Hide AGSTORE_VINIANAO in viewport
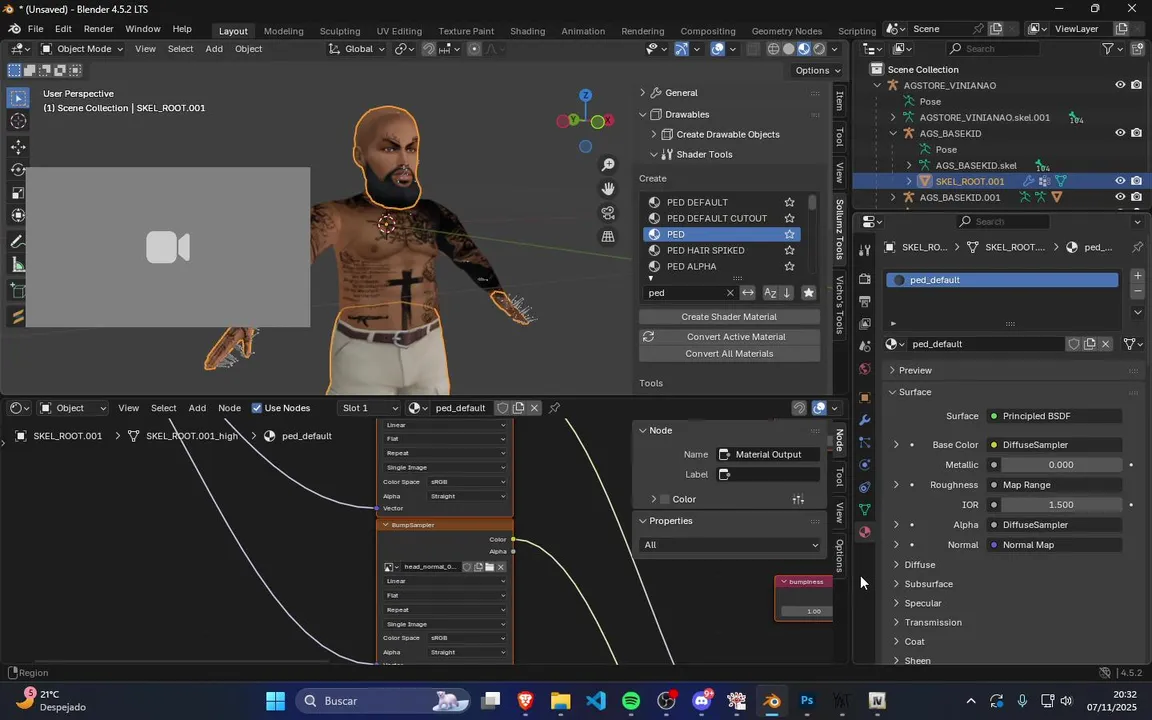Image resolution: width=1152 pixels, height=720 pixels. (x=1120, y=85)
